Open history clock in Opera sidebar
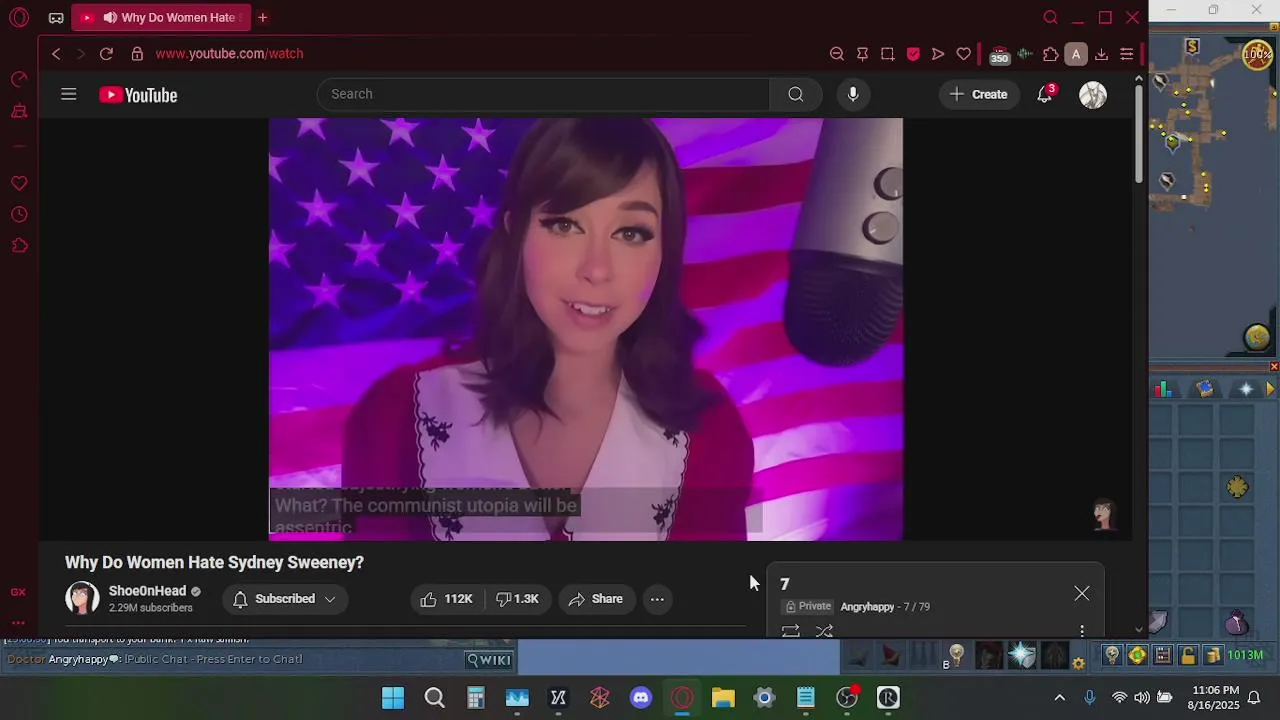Viewport: 1280px width, 720px height. [19, 214]
